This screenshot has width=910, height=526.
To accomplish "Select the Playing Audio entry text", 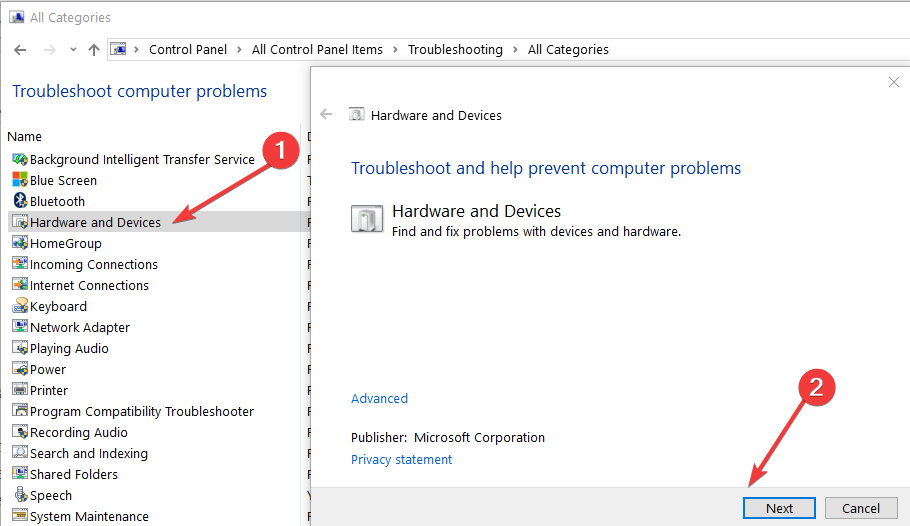I will 69,348.
